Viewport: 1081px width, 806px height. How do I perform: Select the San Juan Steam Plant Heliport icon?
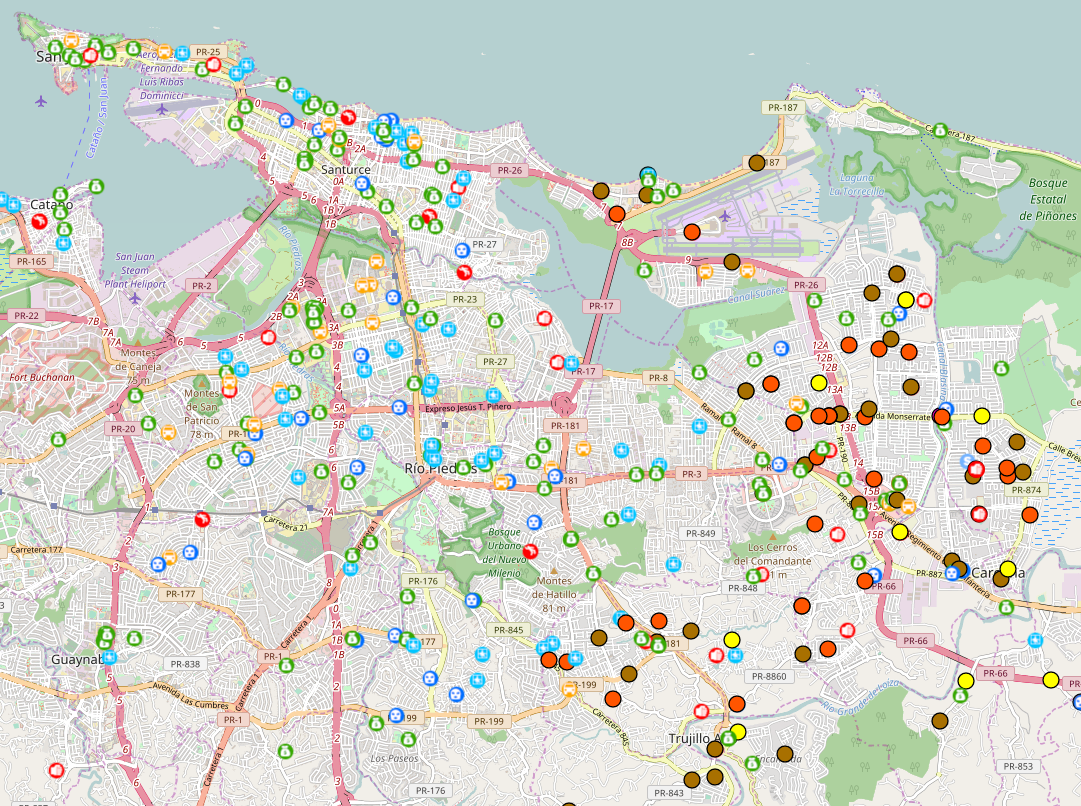(135, 298)
